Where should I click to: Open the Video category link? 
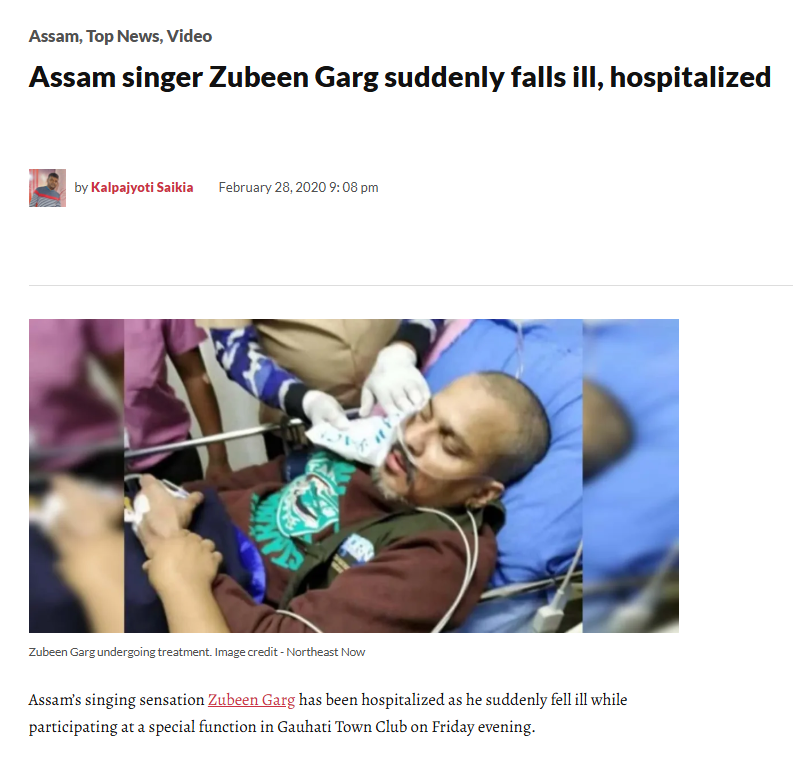(189, 36)
